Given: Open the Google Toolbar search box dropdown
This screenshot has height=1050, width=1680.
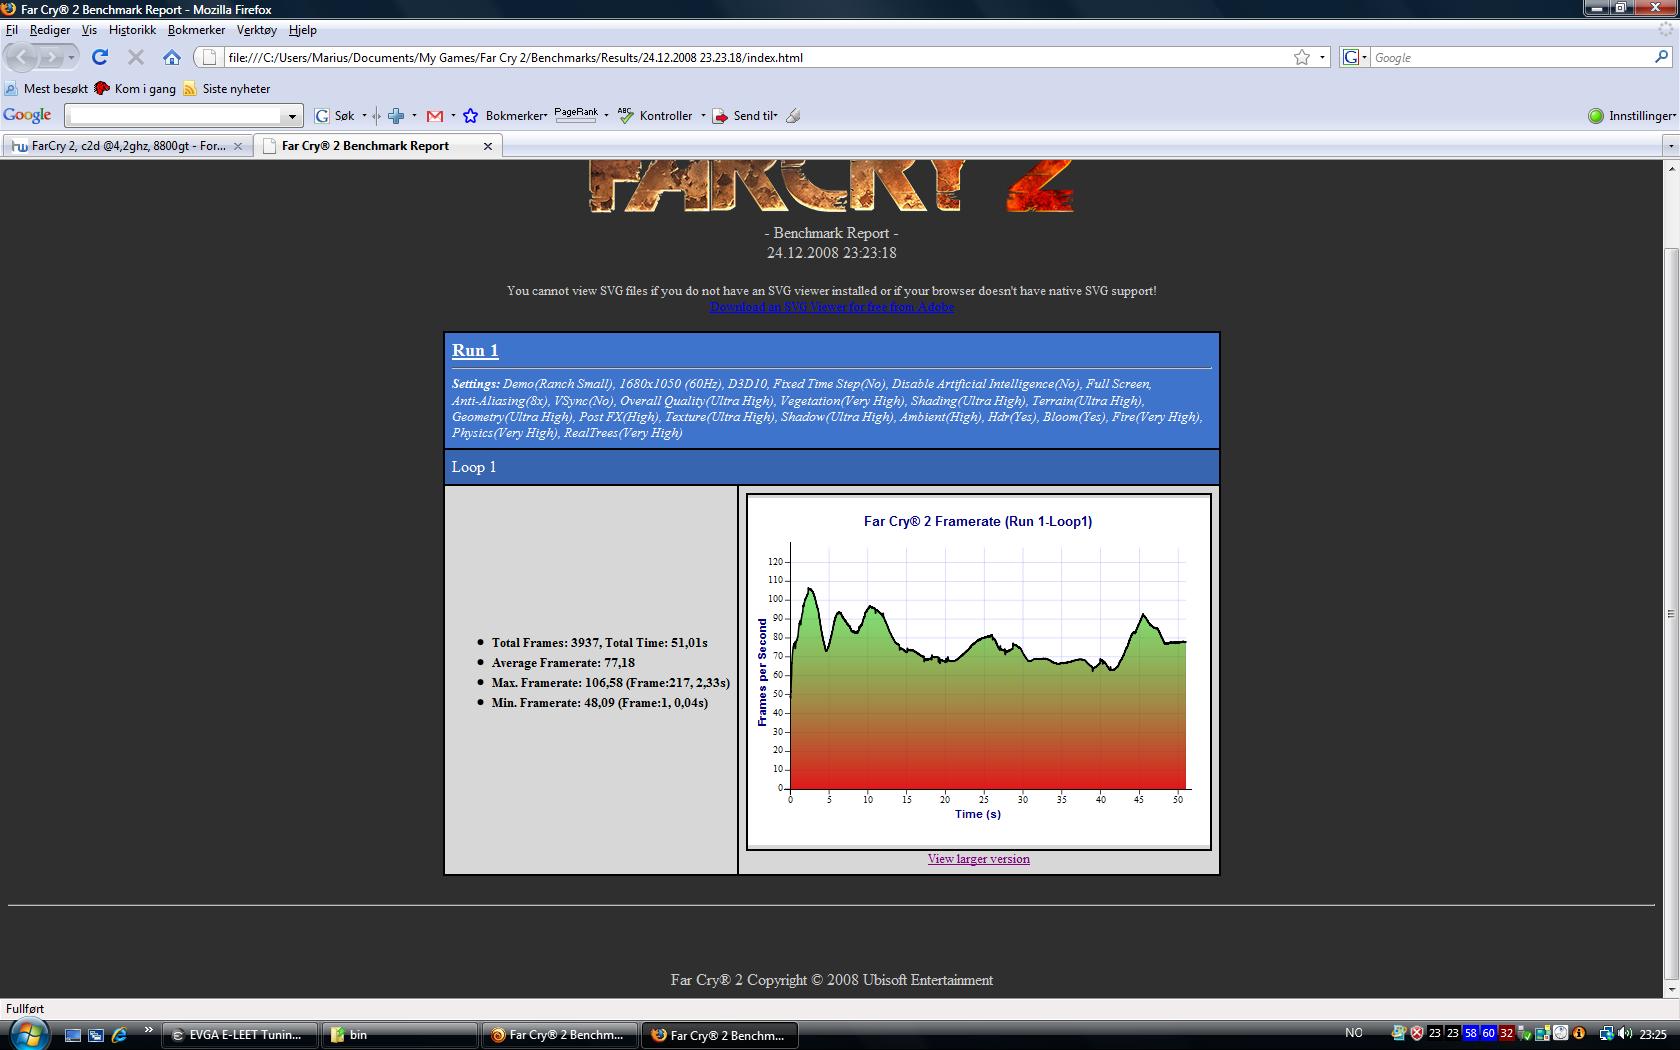Looking at the screenshot, I should 292,116.
